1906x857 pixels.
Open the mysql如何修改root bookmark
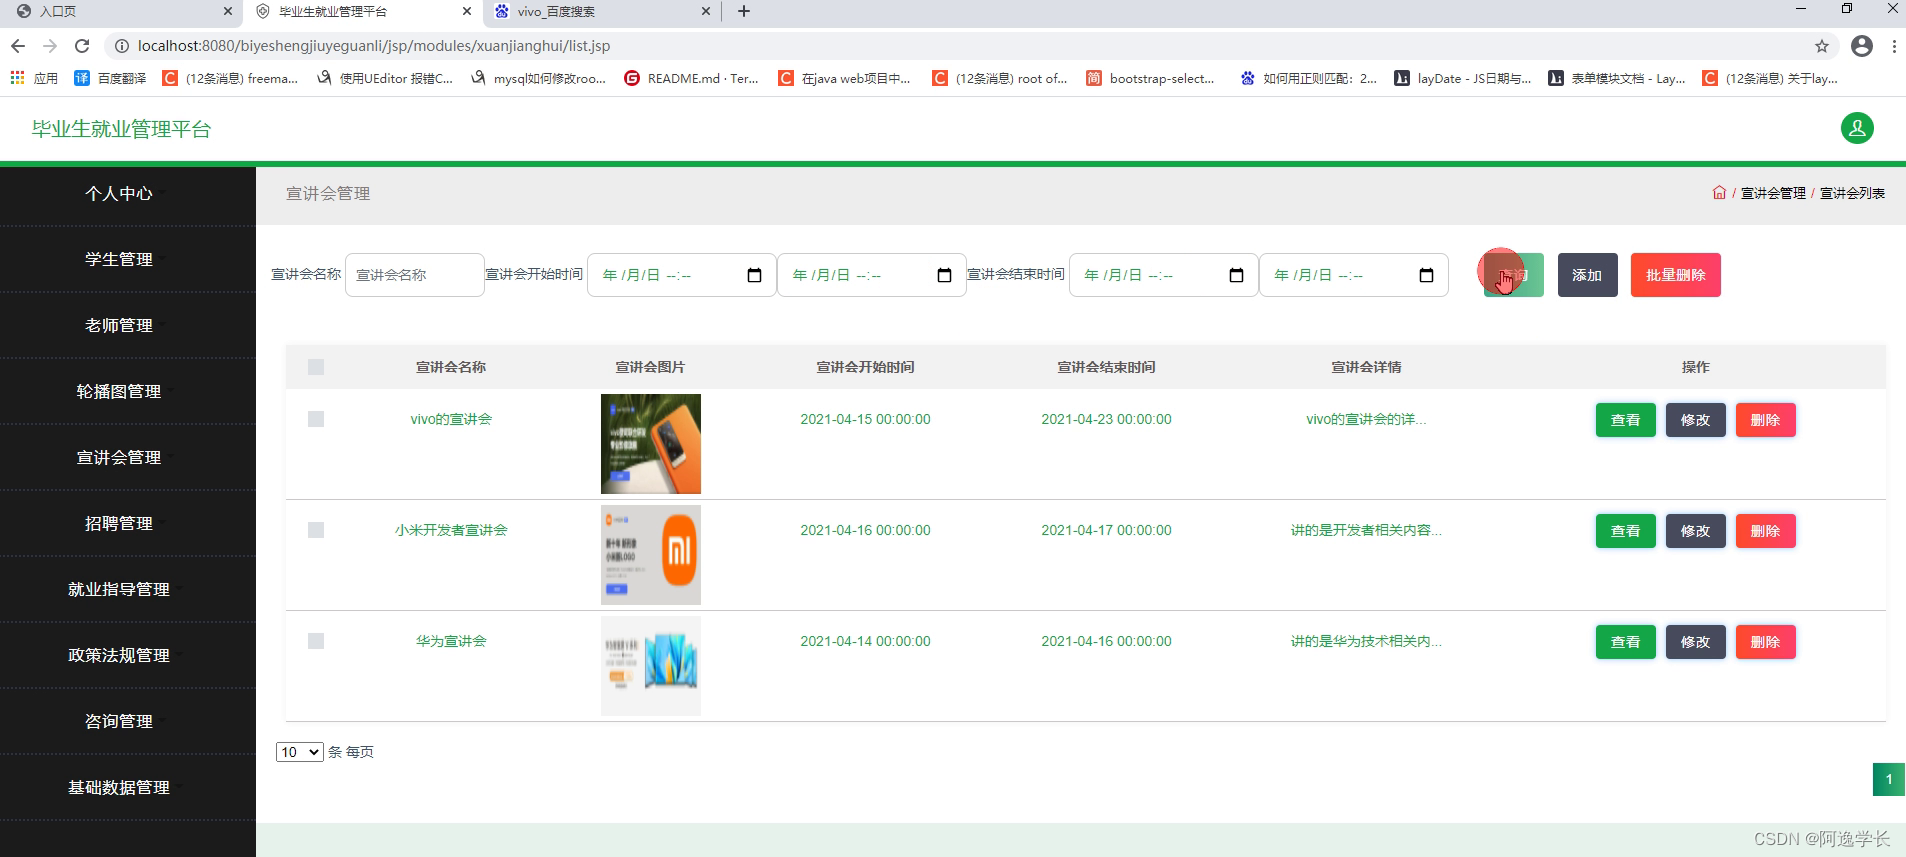538,78
